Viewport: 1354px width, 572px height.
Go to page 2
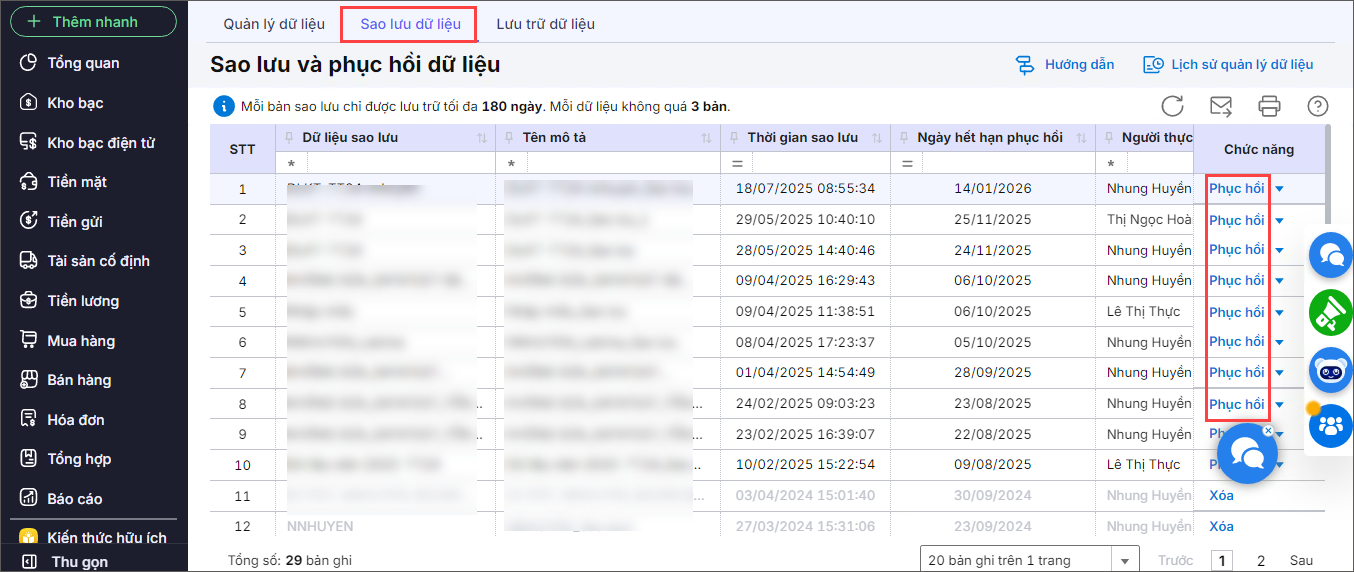point(1261,561)
